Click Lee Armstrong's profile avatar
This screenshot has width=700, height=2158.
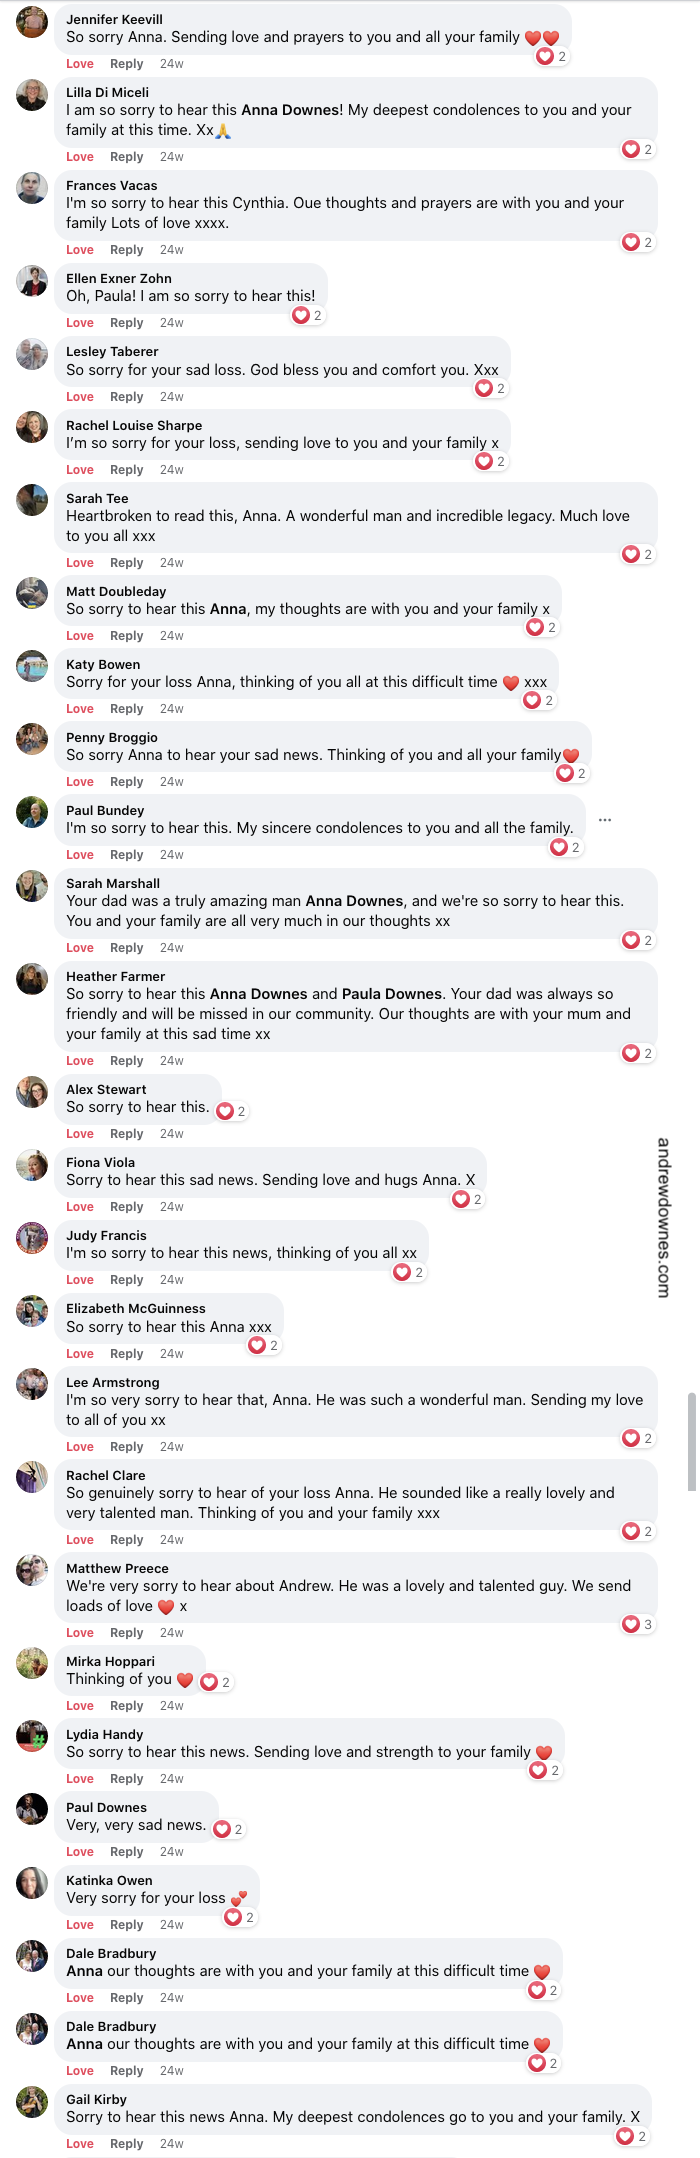pyautogui.click(x=32, y=1386)
